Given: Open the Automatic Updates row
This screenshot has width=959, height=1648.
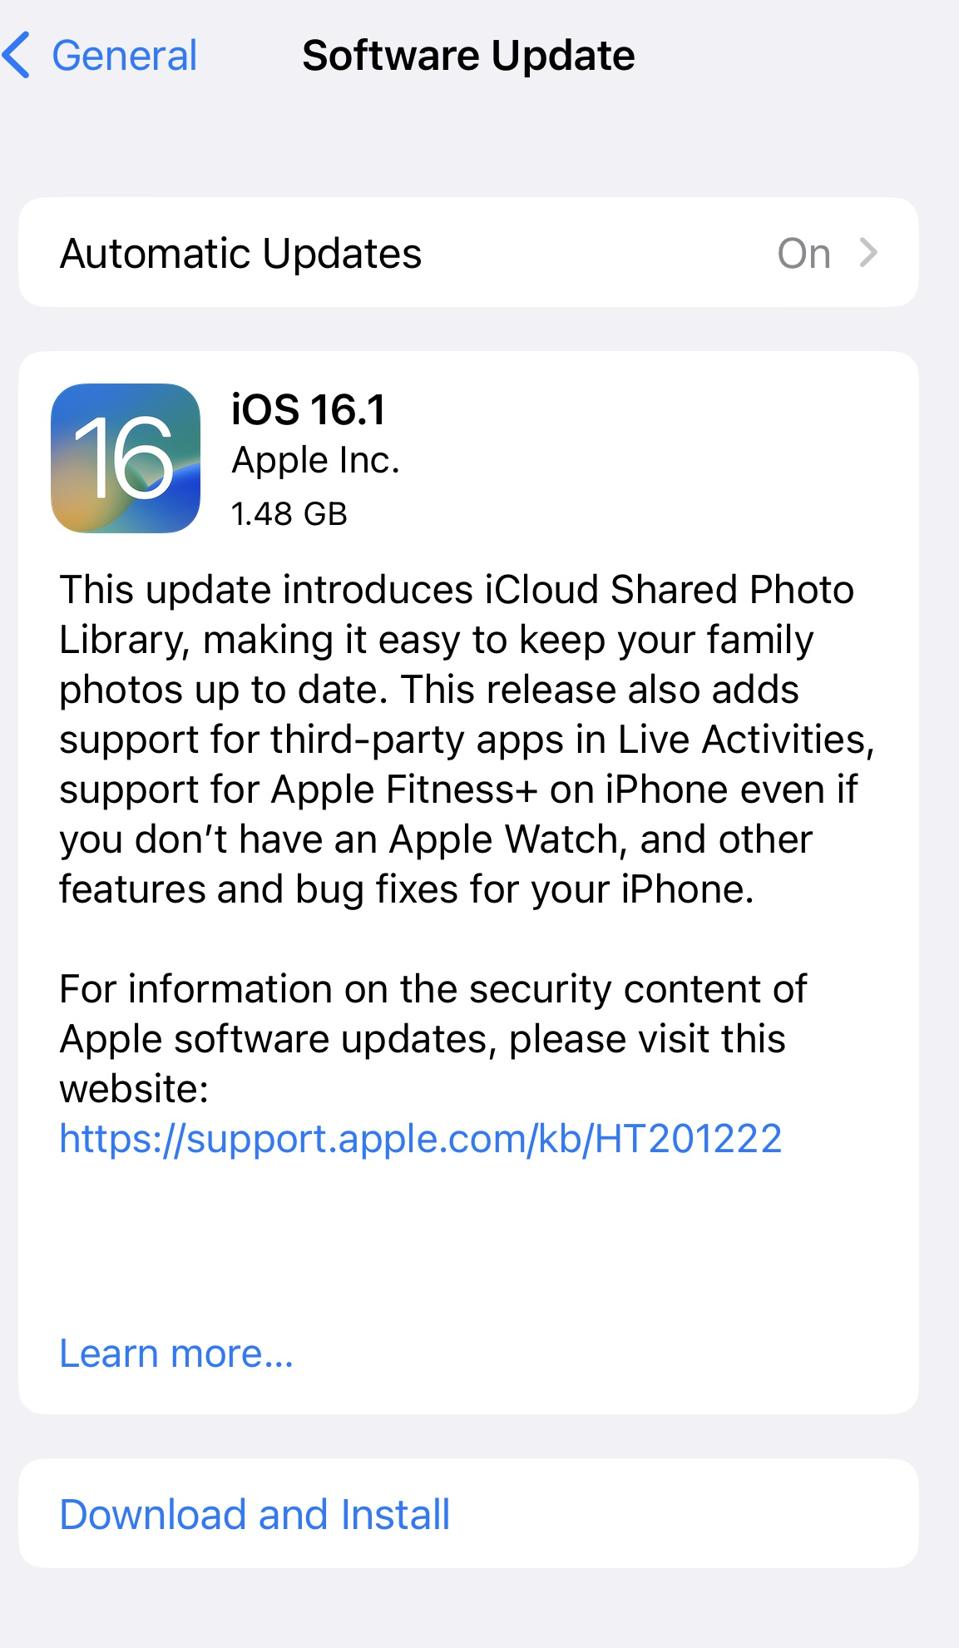Looking at the screenshot, I should tap(468, 253).
